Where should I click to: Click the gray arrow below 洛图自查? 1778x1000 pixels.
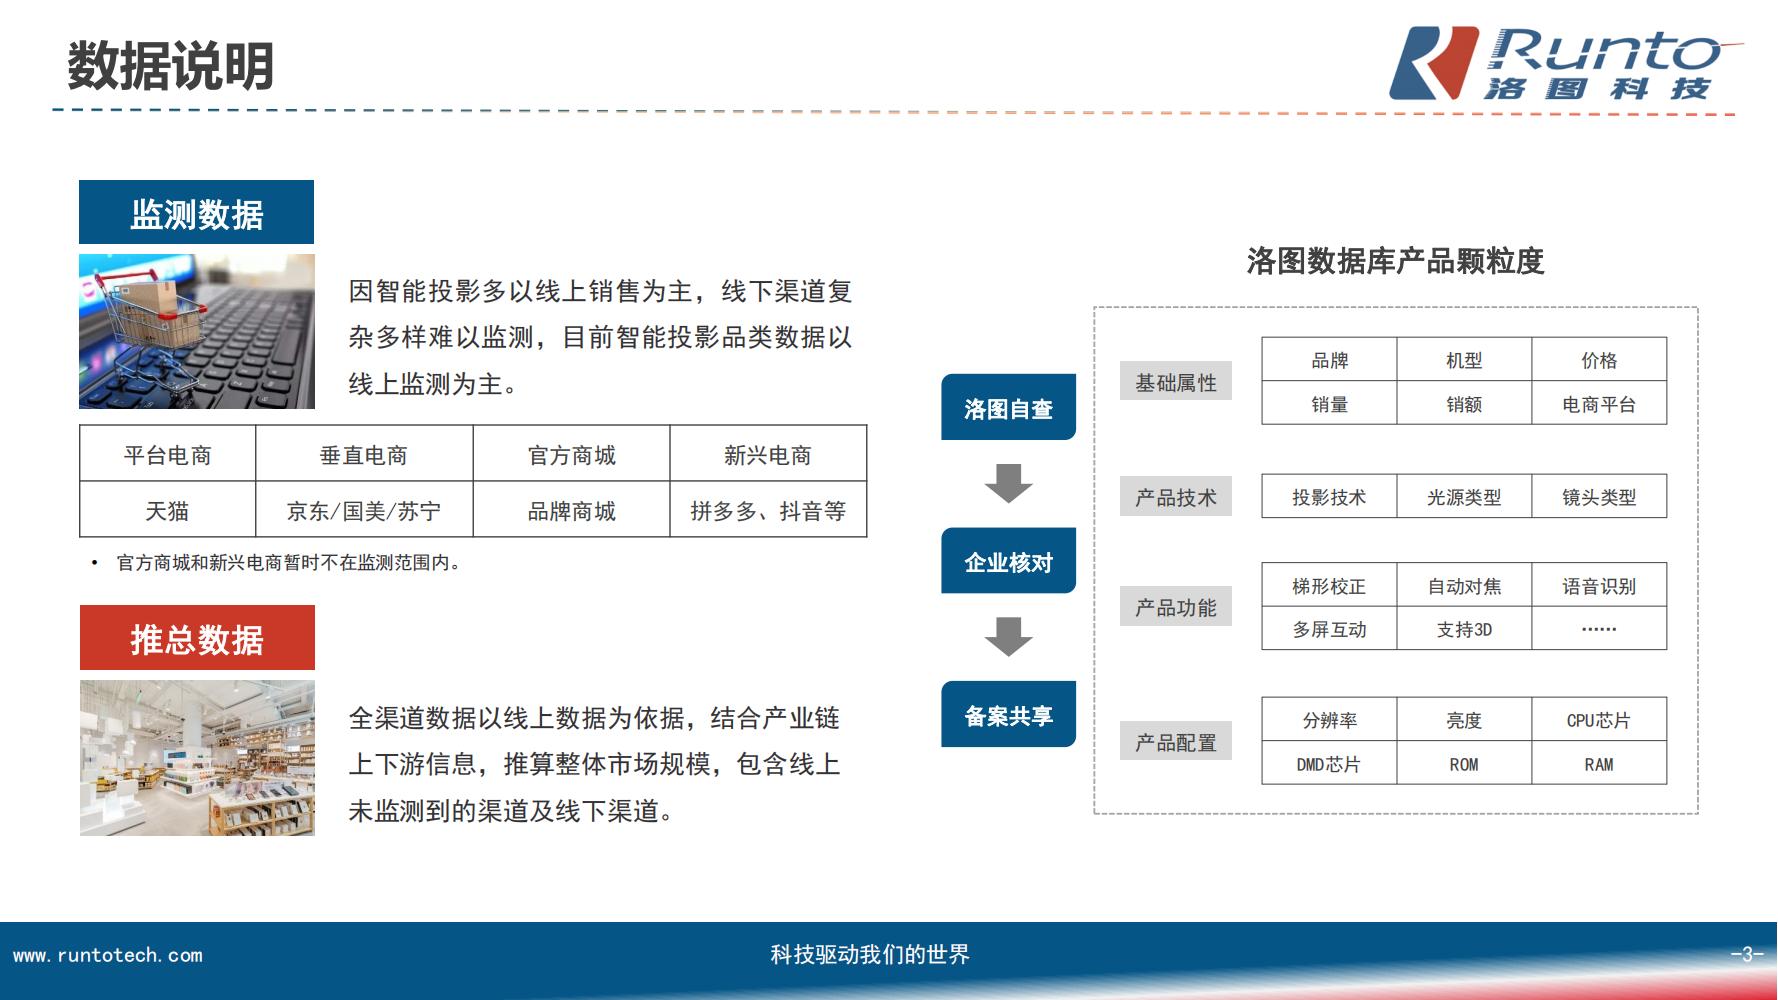pyautogui.click(x=1008, y=483)
